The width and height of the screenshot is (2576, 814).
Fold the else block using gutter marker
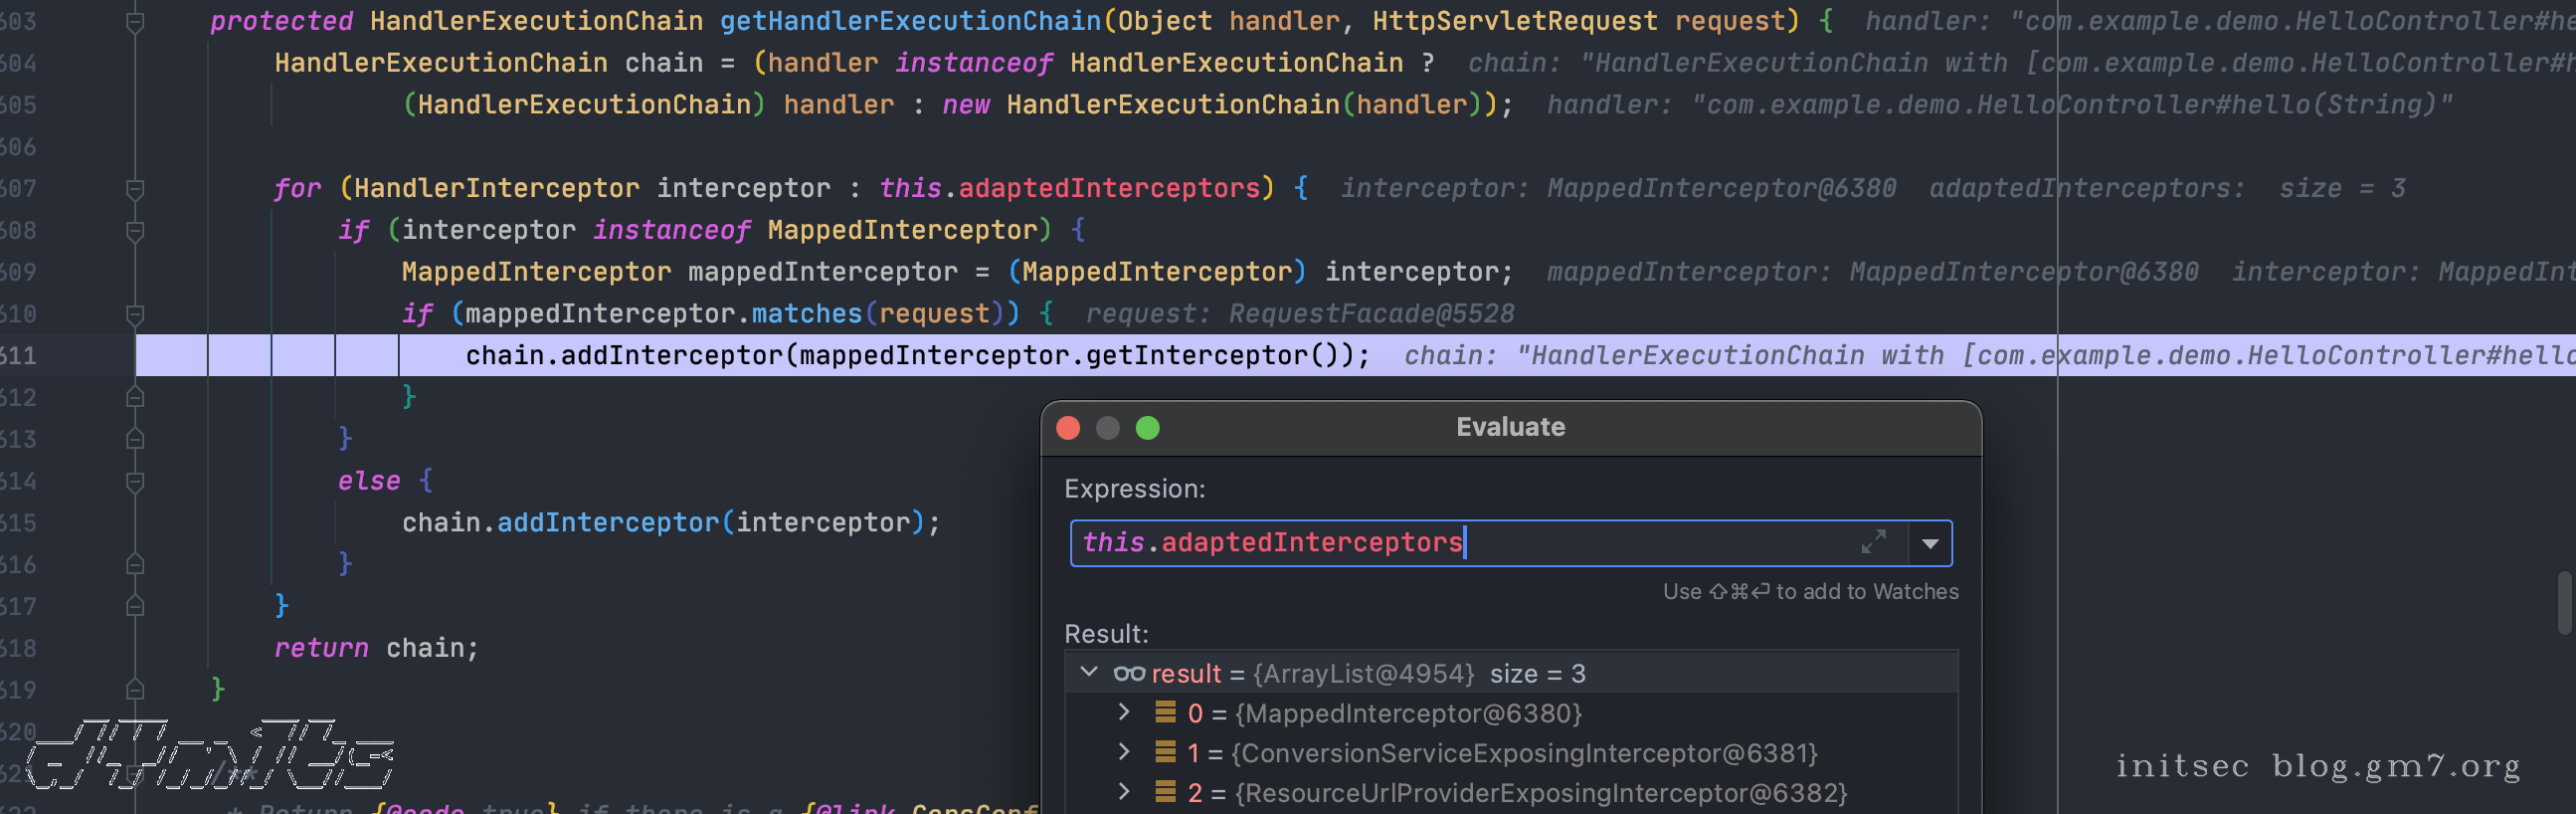click(135, 482)
